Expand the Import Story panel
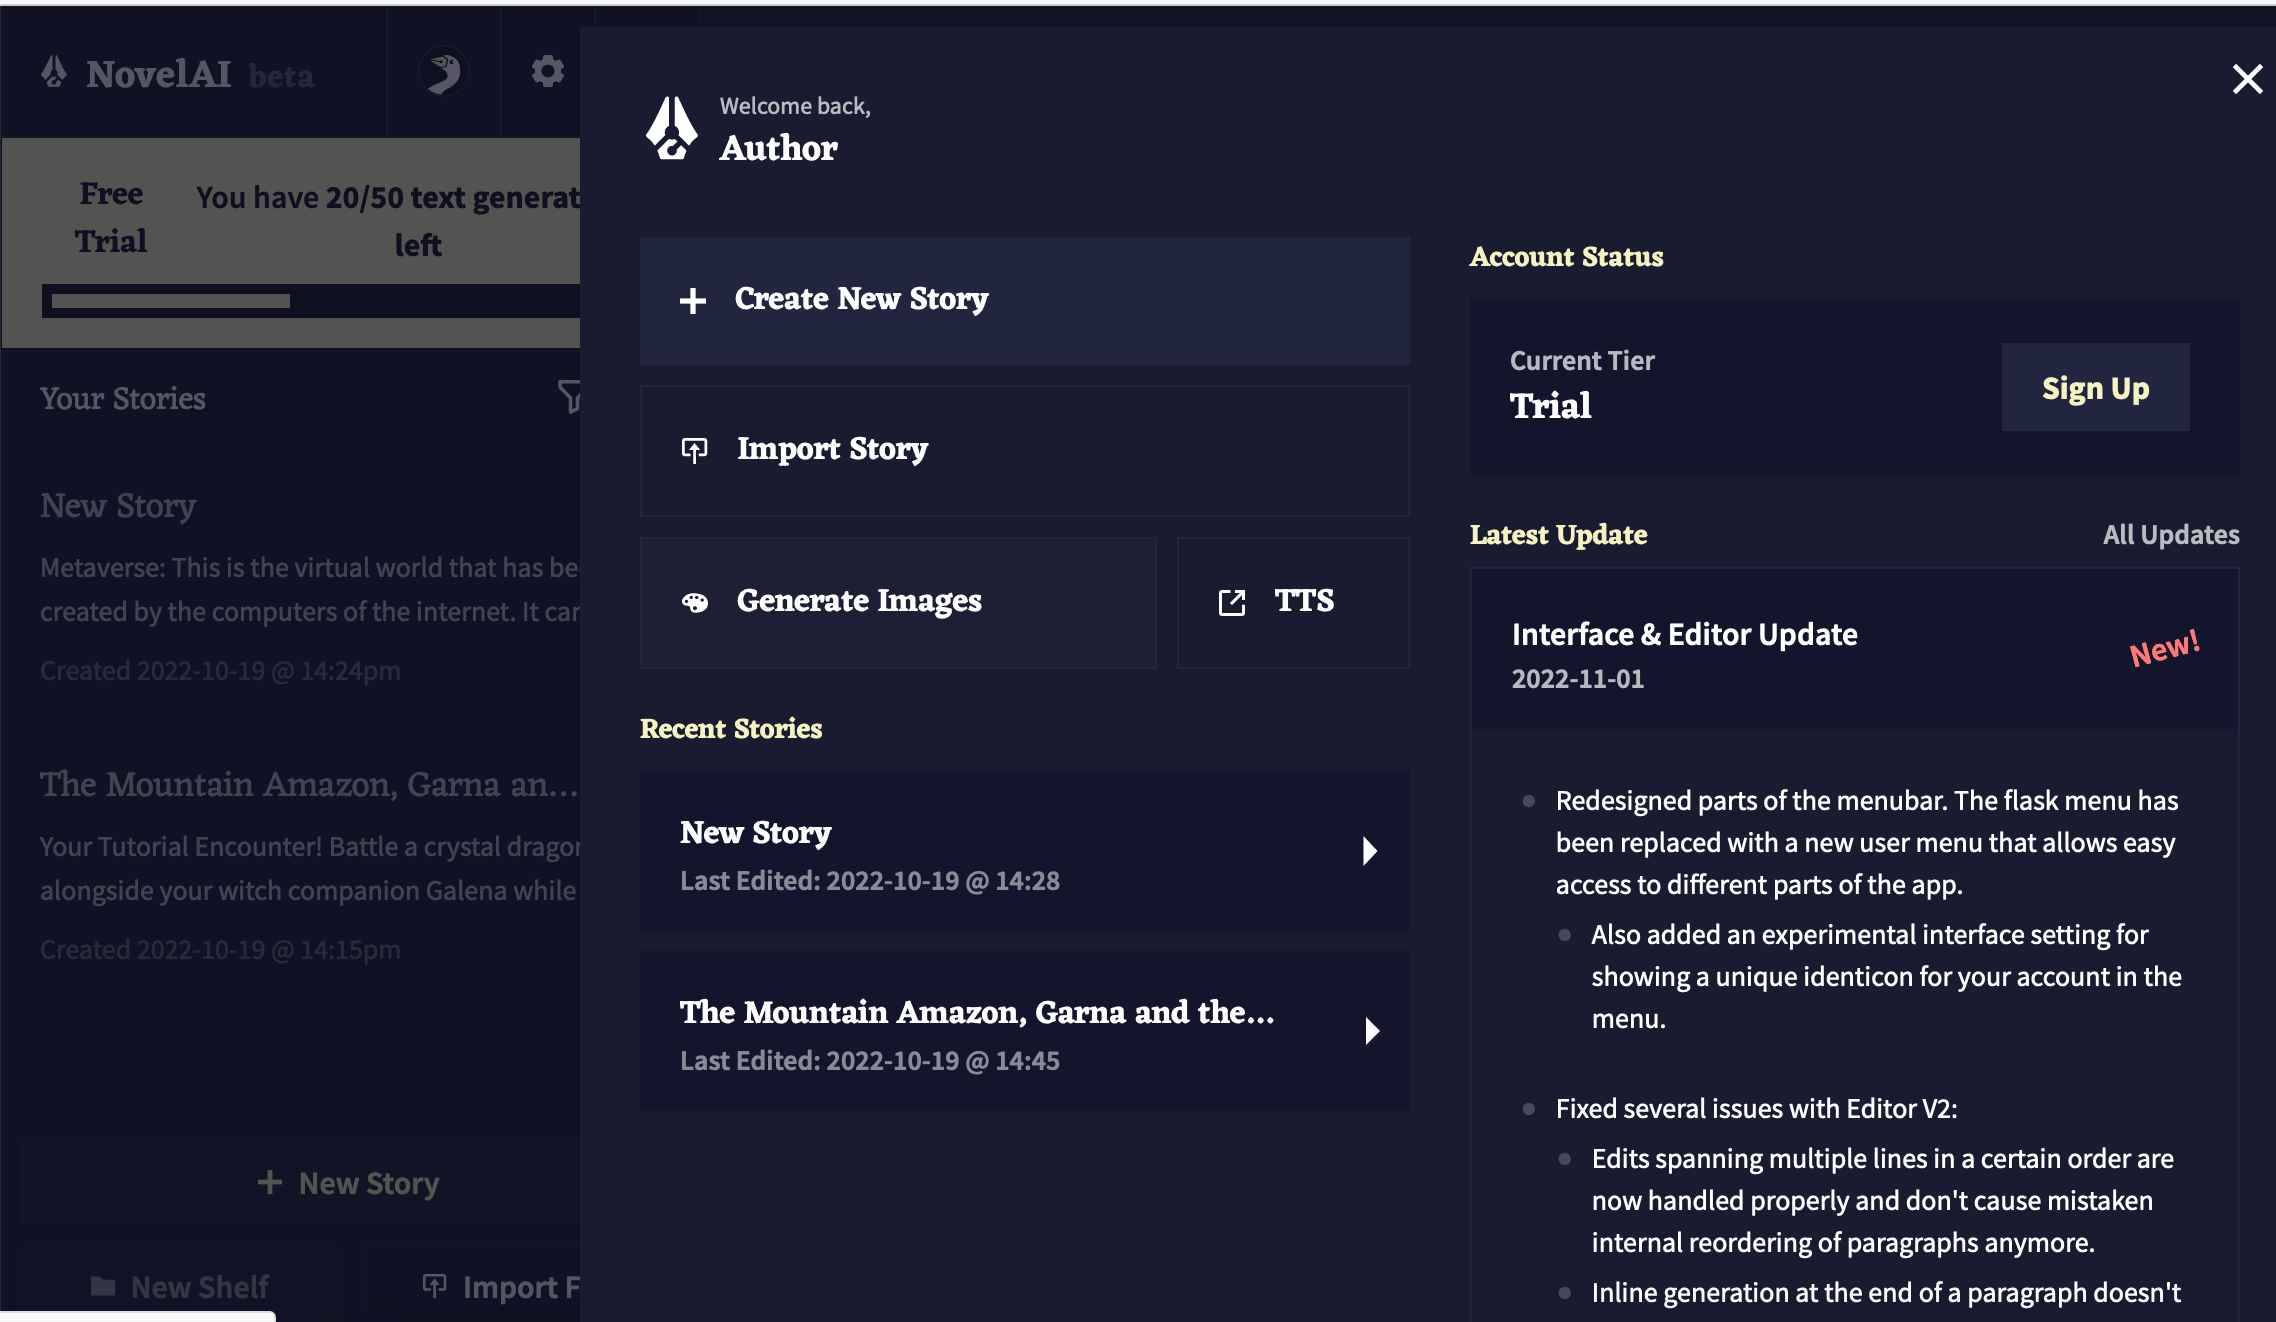 click(x=1022, y=449)
